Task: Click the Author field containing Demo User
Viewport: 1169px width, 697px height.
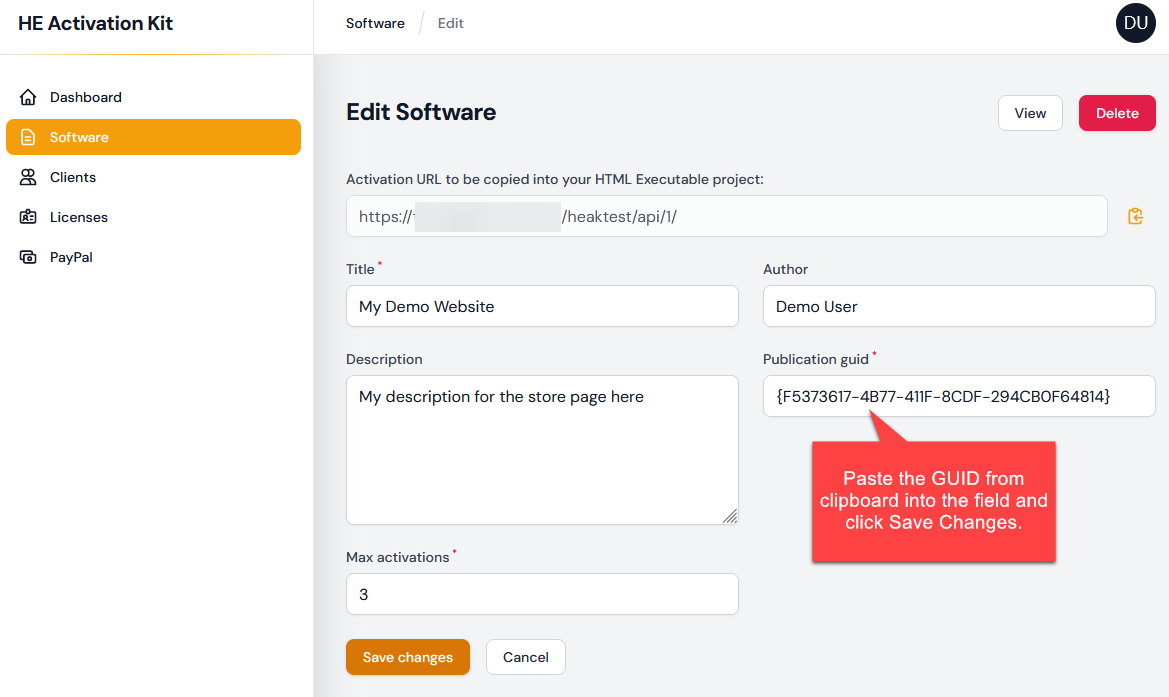Action: (958, 306)
